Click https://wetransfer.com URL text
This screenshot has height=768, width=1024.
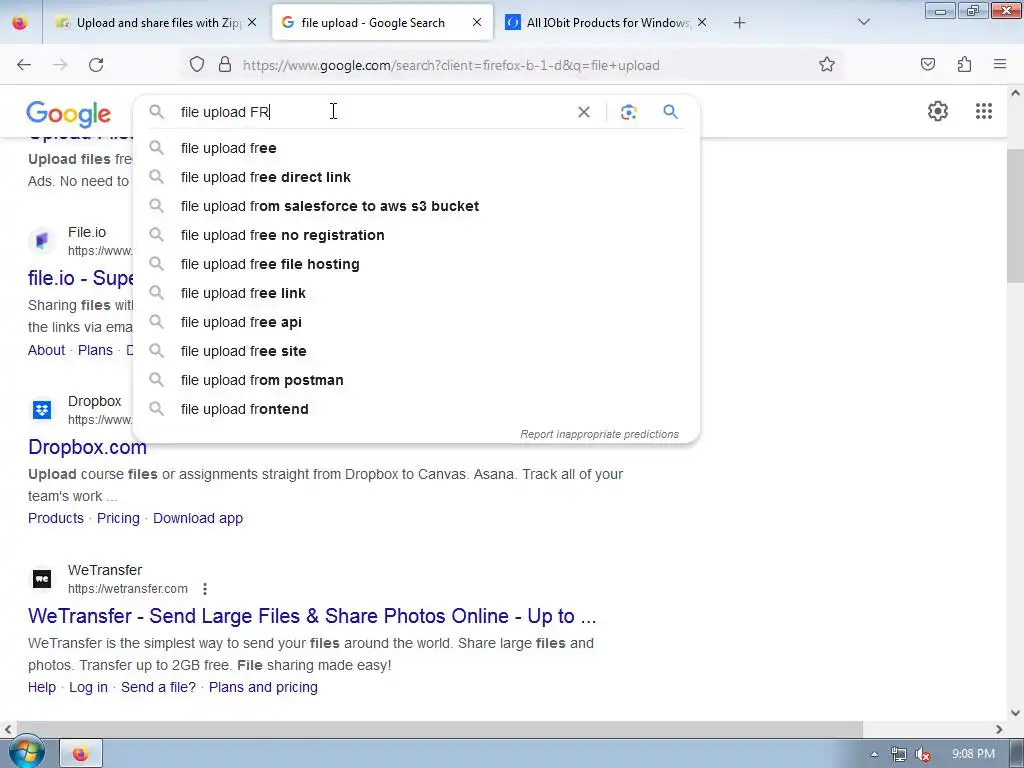pyautogui.click(x=128, y=589)
